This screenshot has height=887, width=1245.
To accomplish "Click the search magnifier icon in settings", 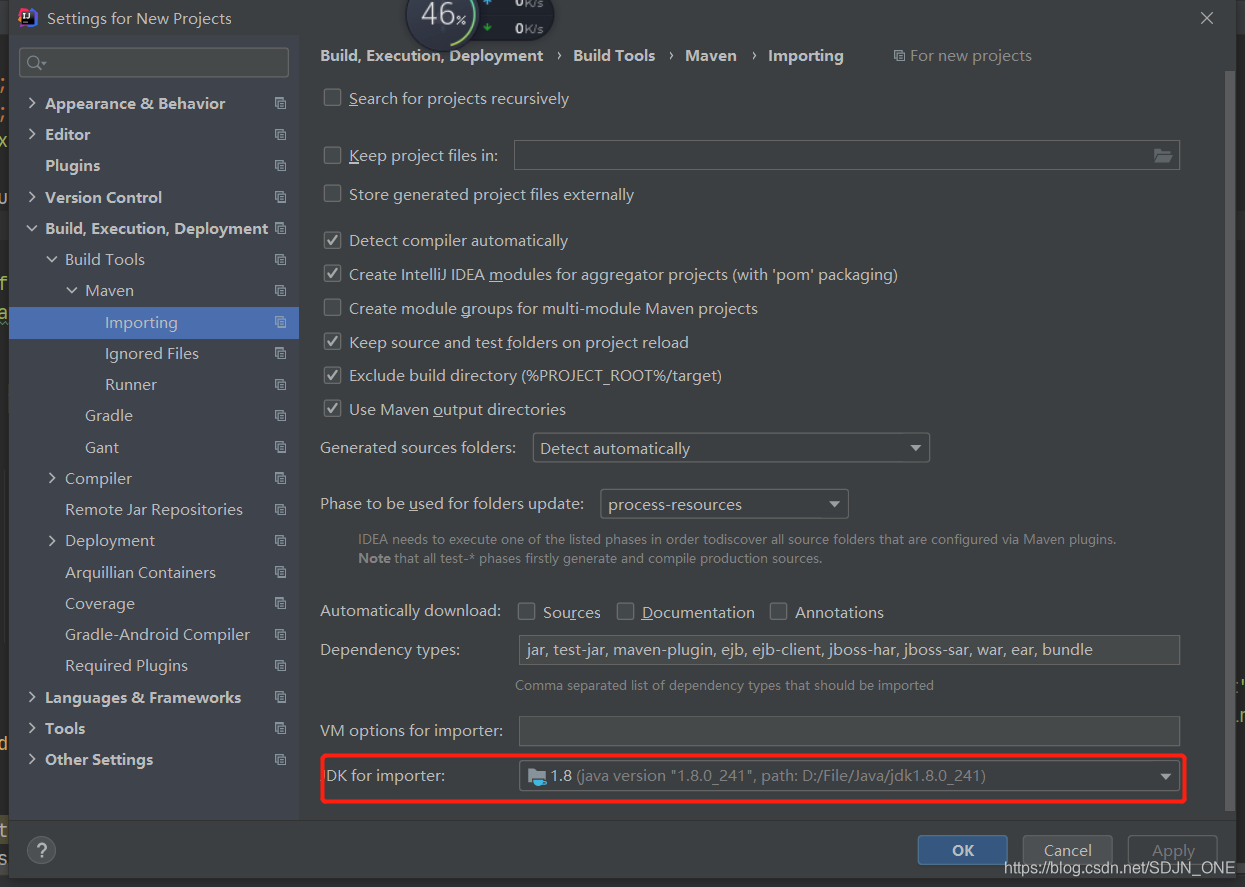I will (x=35, y=63).
